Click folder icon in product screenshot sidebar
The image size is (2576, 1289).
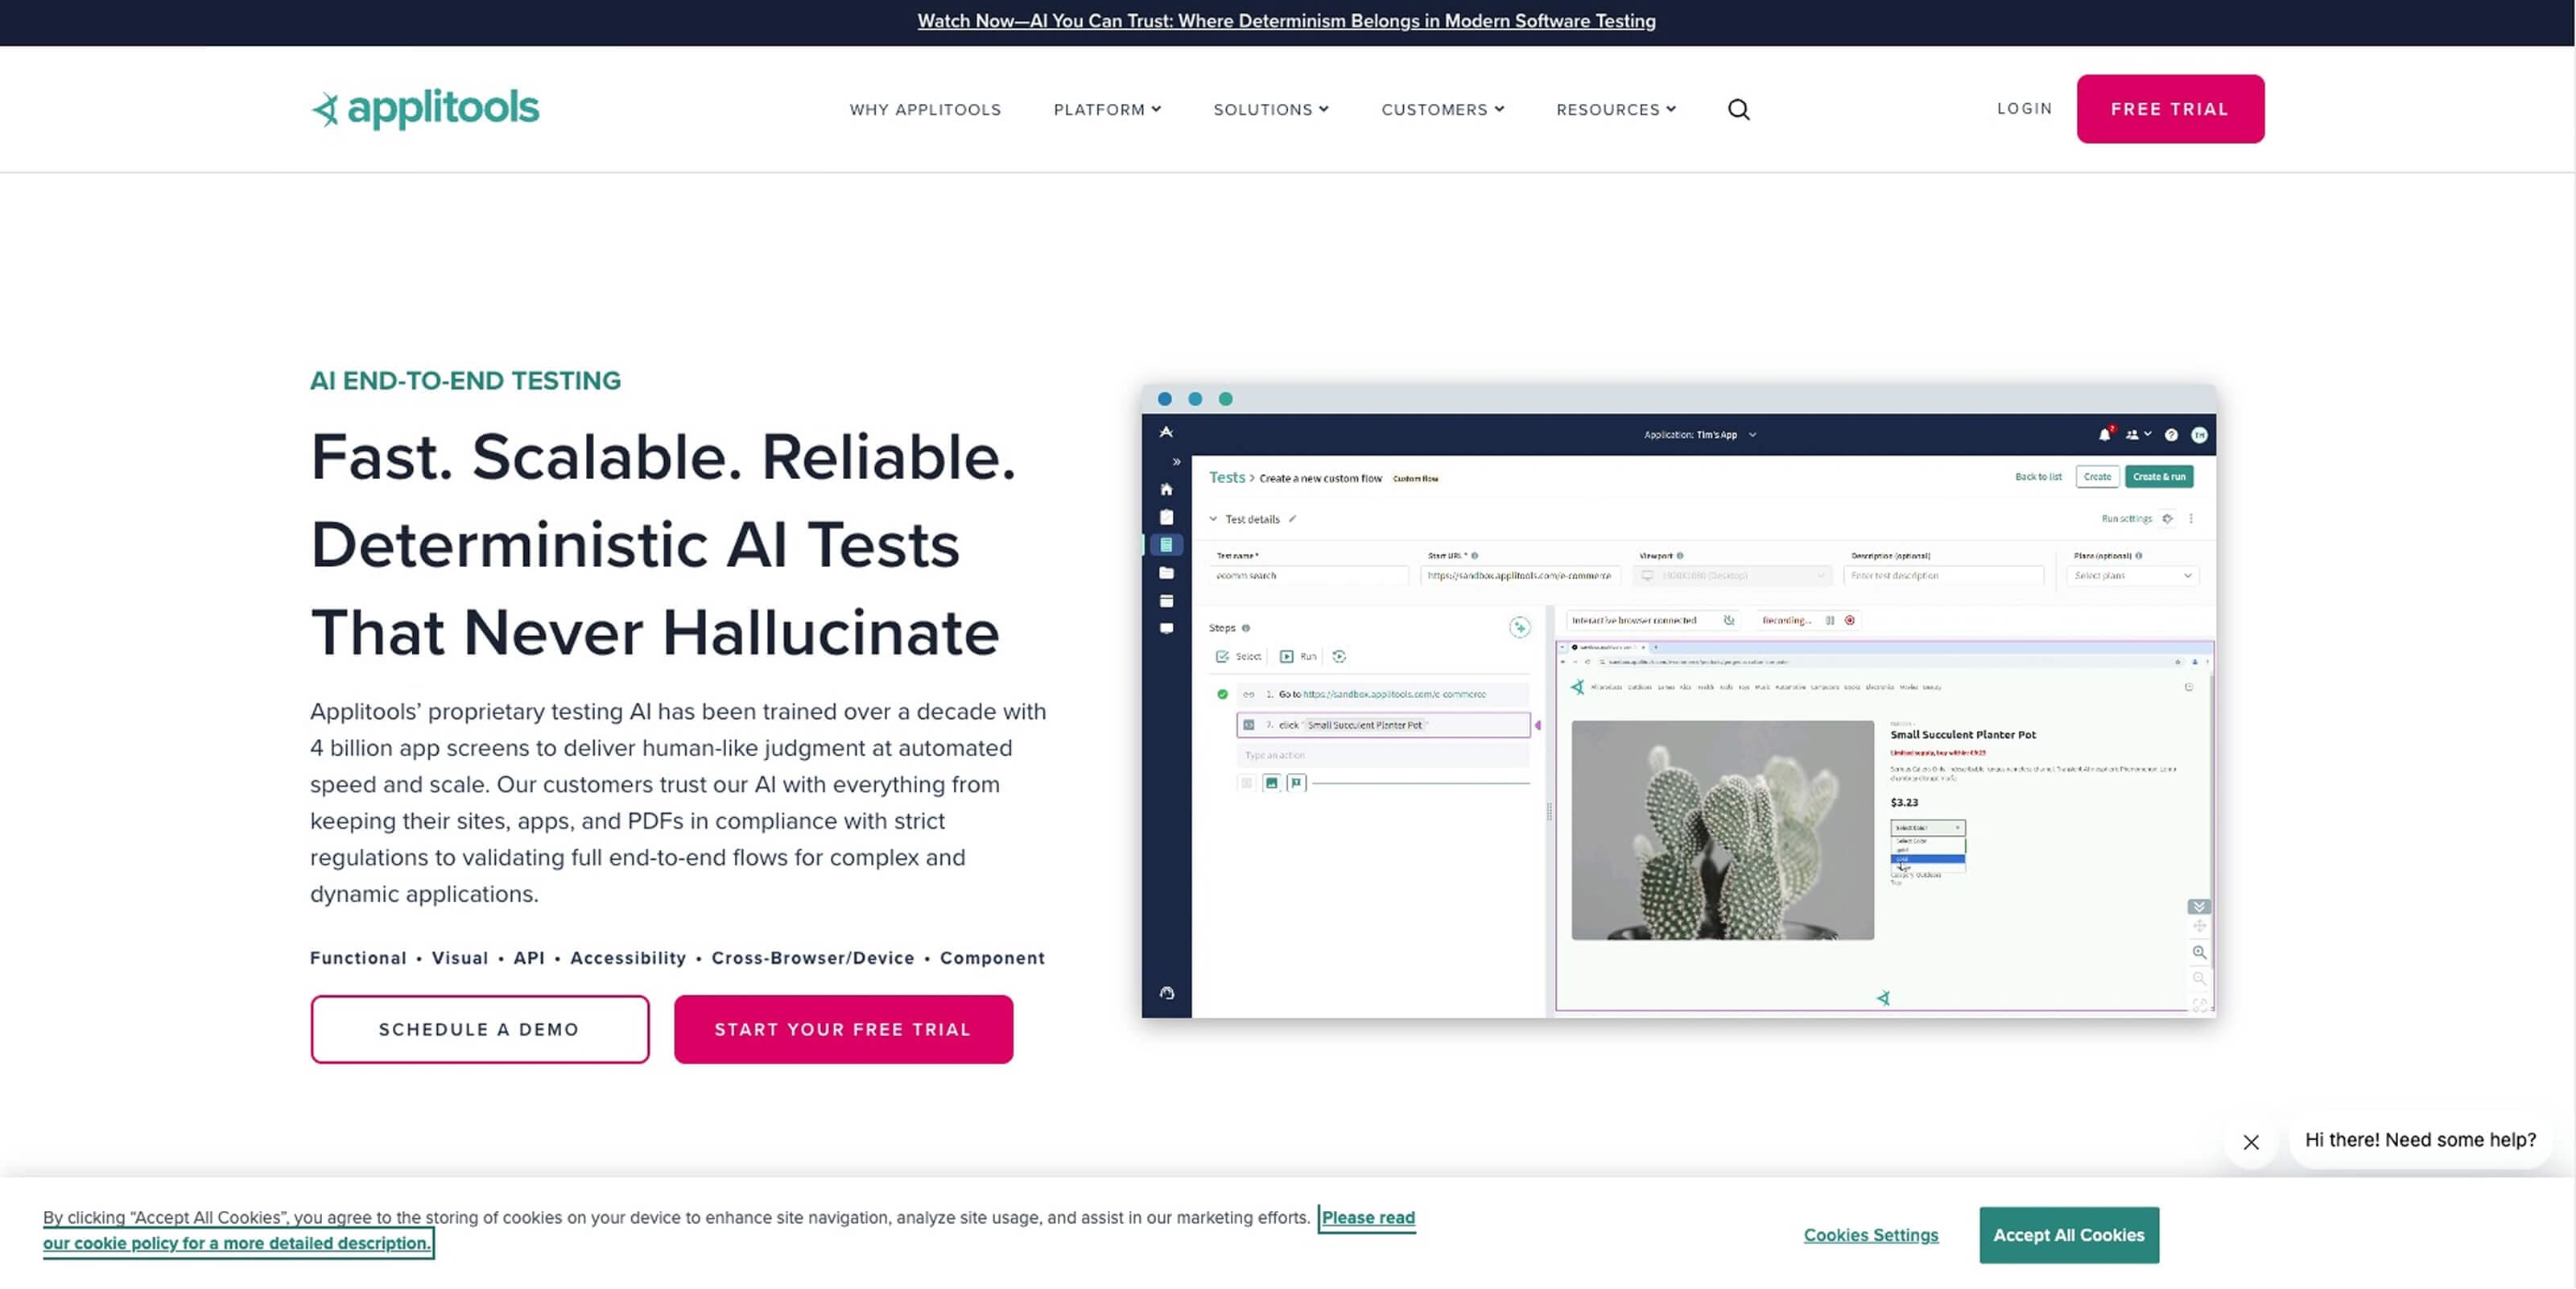click(x=1166, y=573)
